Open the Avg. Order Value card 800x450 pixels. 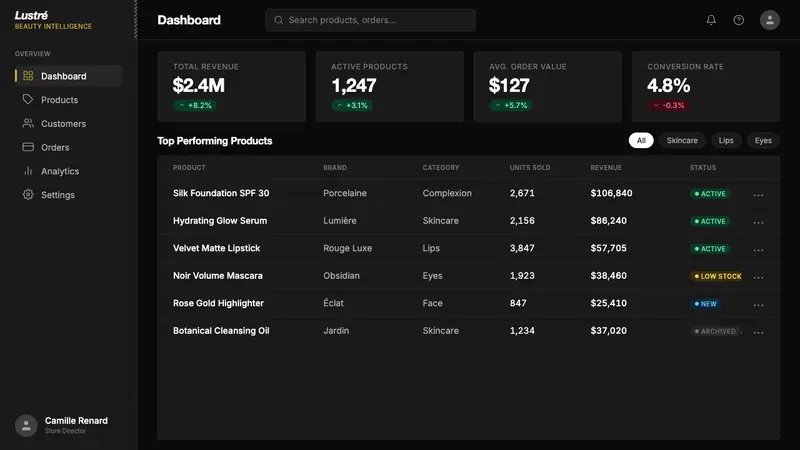coord(548,86)
